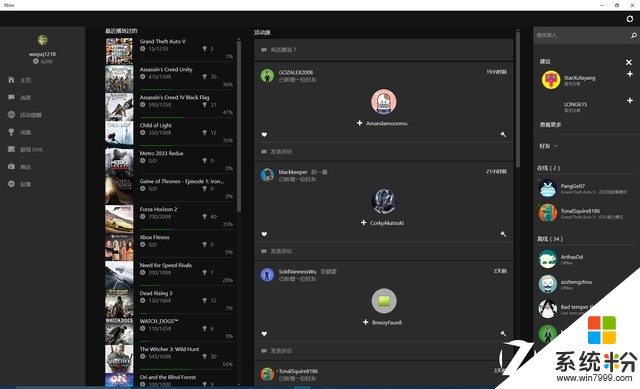Click the refresh icon at top right
This screenshot has height=389, width=640.
(x=630, y=19)
